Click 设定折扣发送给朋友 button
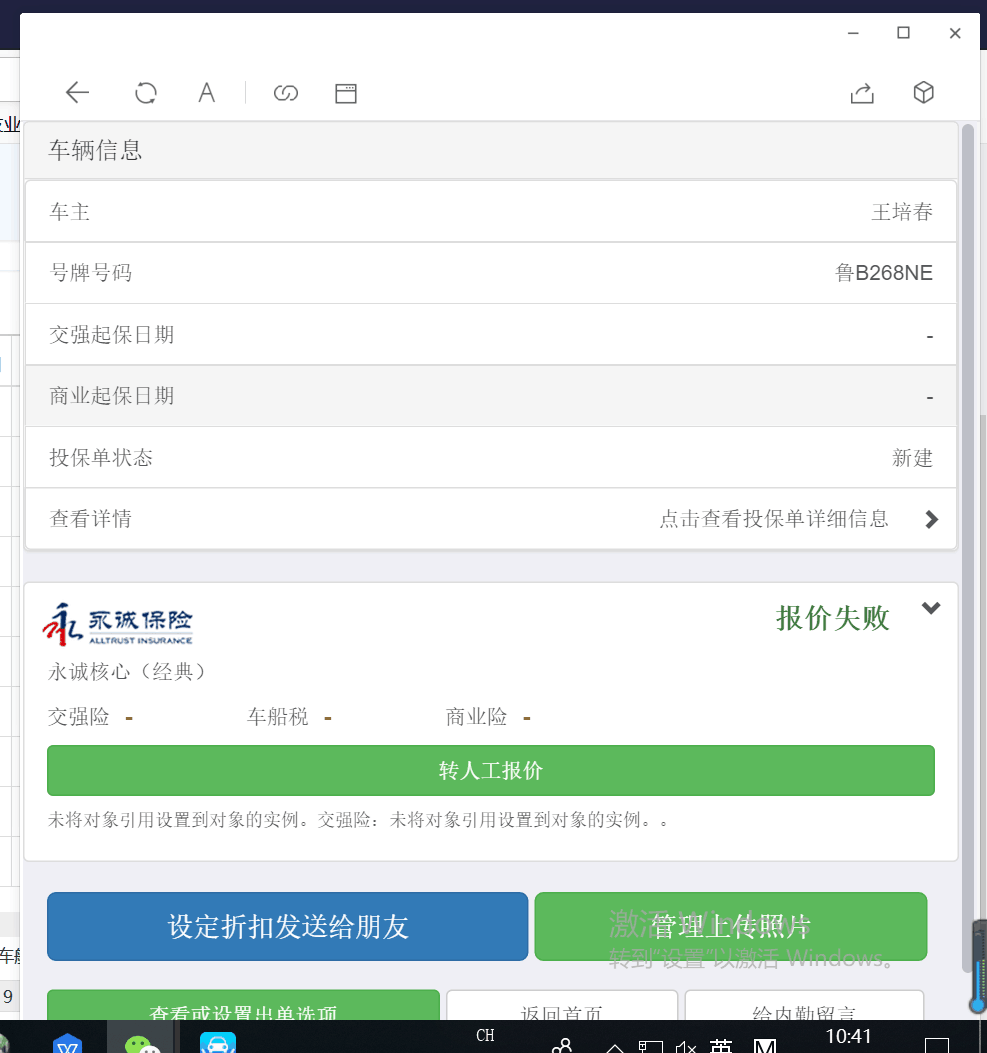987x1053 pixels. [287, 926]
